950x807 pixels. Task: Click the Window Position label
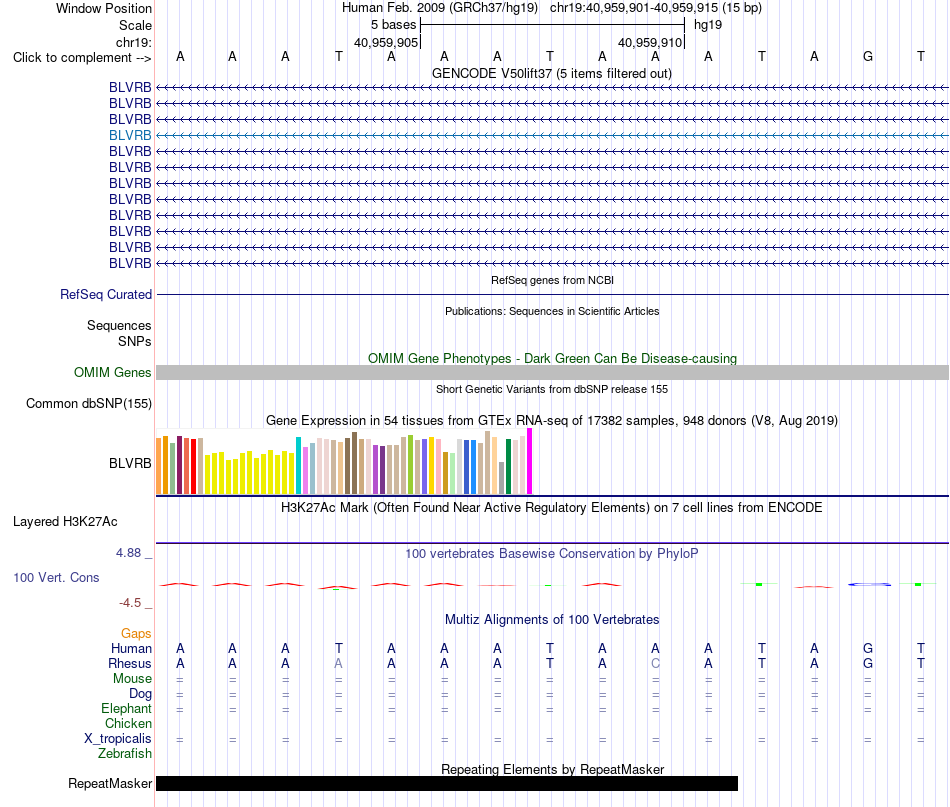click(104, 8)
